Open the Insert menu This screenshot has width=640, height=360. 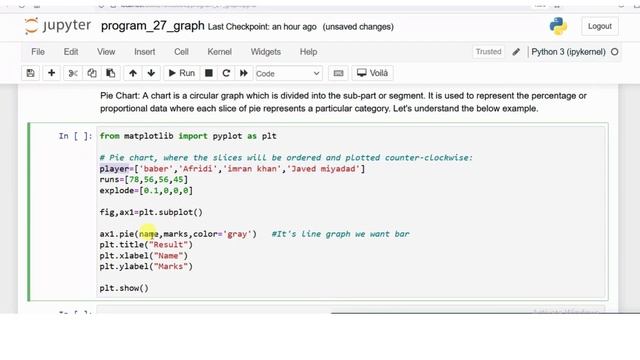[144, 52]
